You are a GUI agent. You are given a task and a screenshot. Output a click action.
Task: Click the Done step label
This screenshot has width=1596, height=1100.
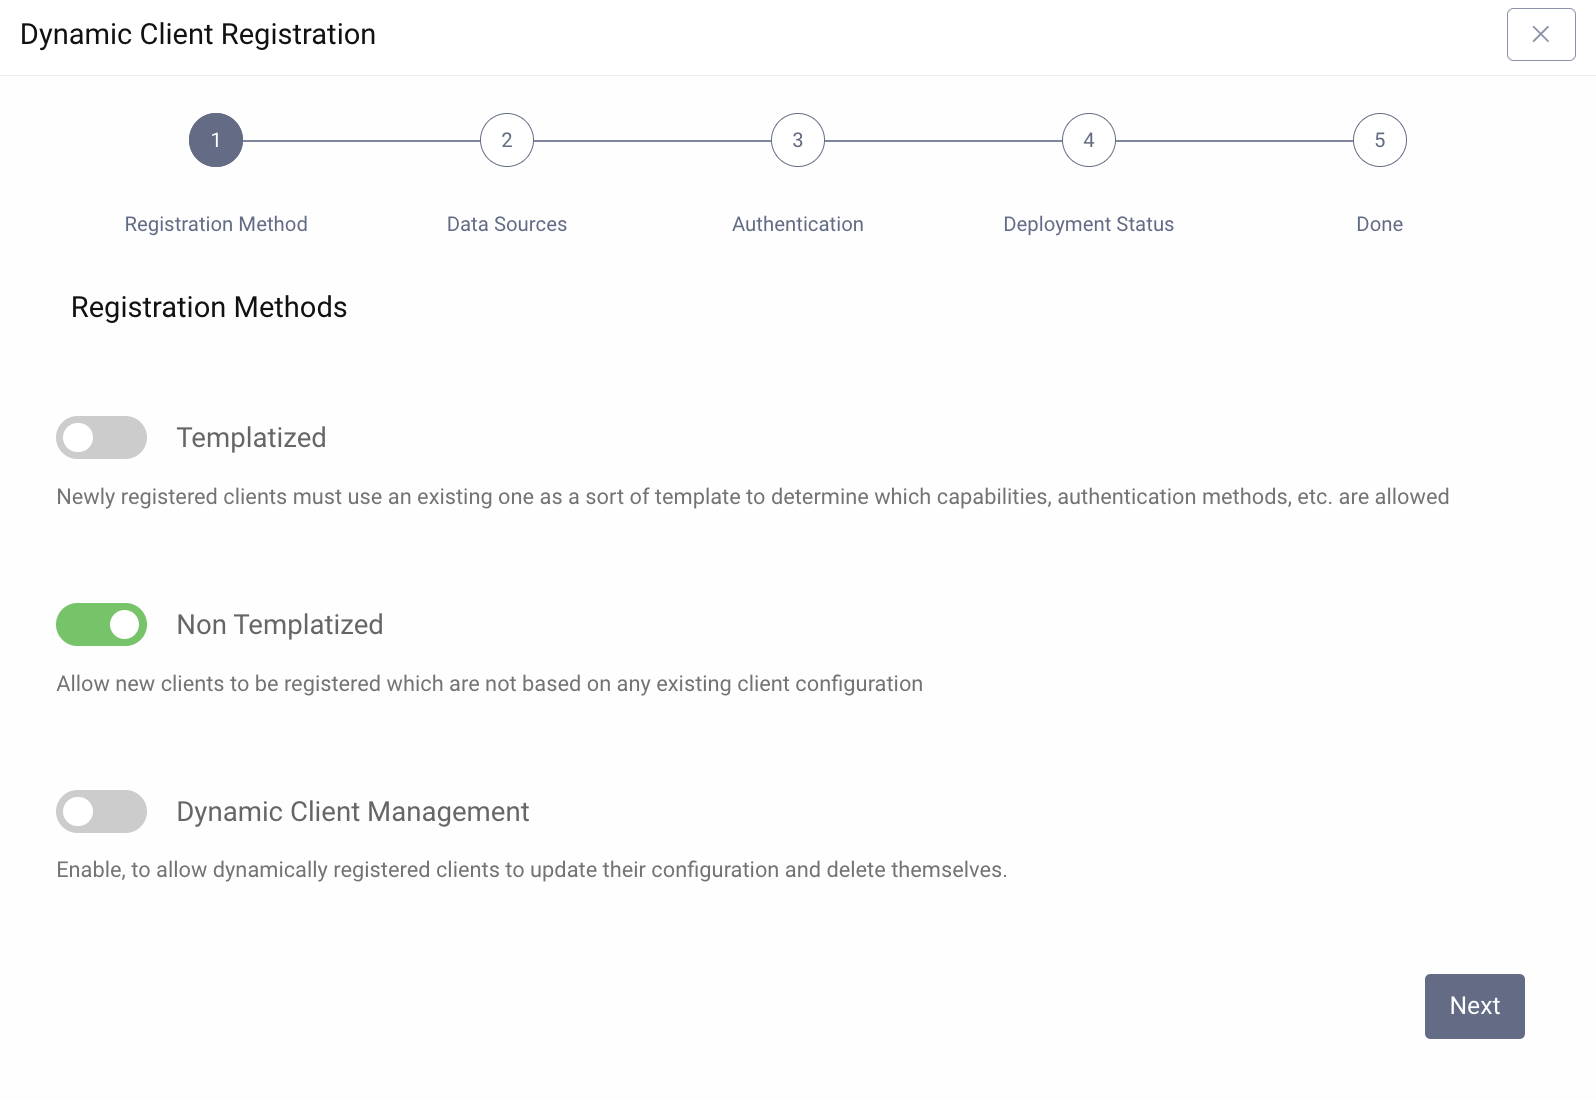point(1379,224)
